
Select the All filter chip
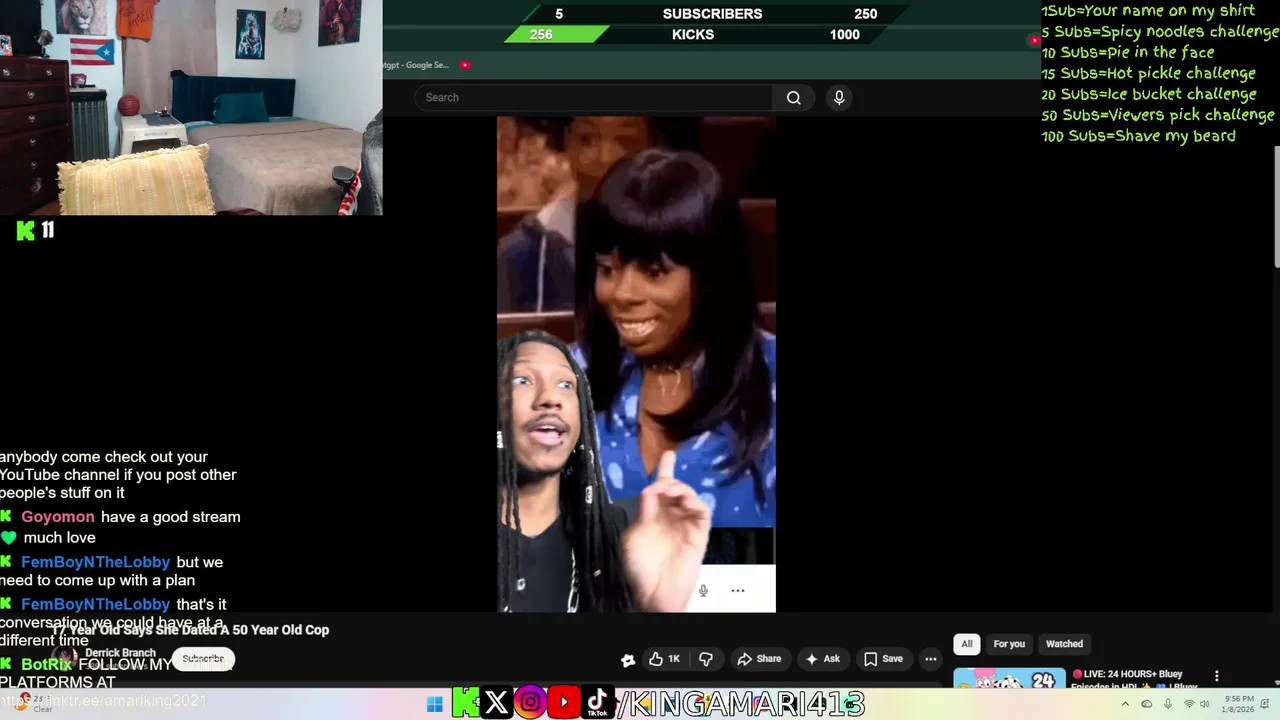click(x=966, y=644)
